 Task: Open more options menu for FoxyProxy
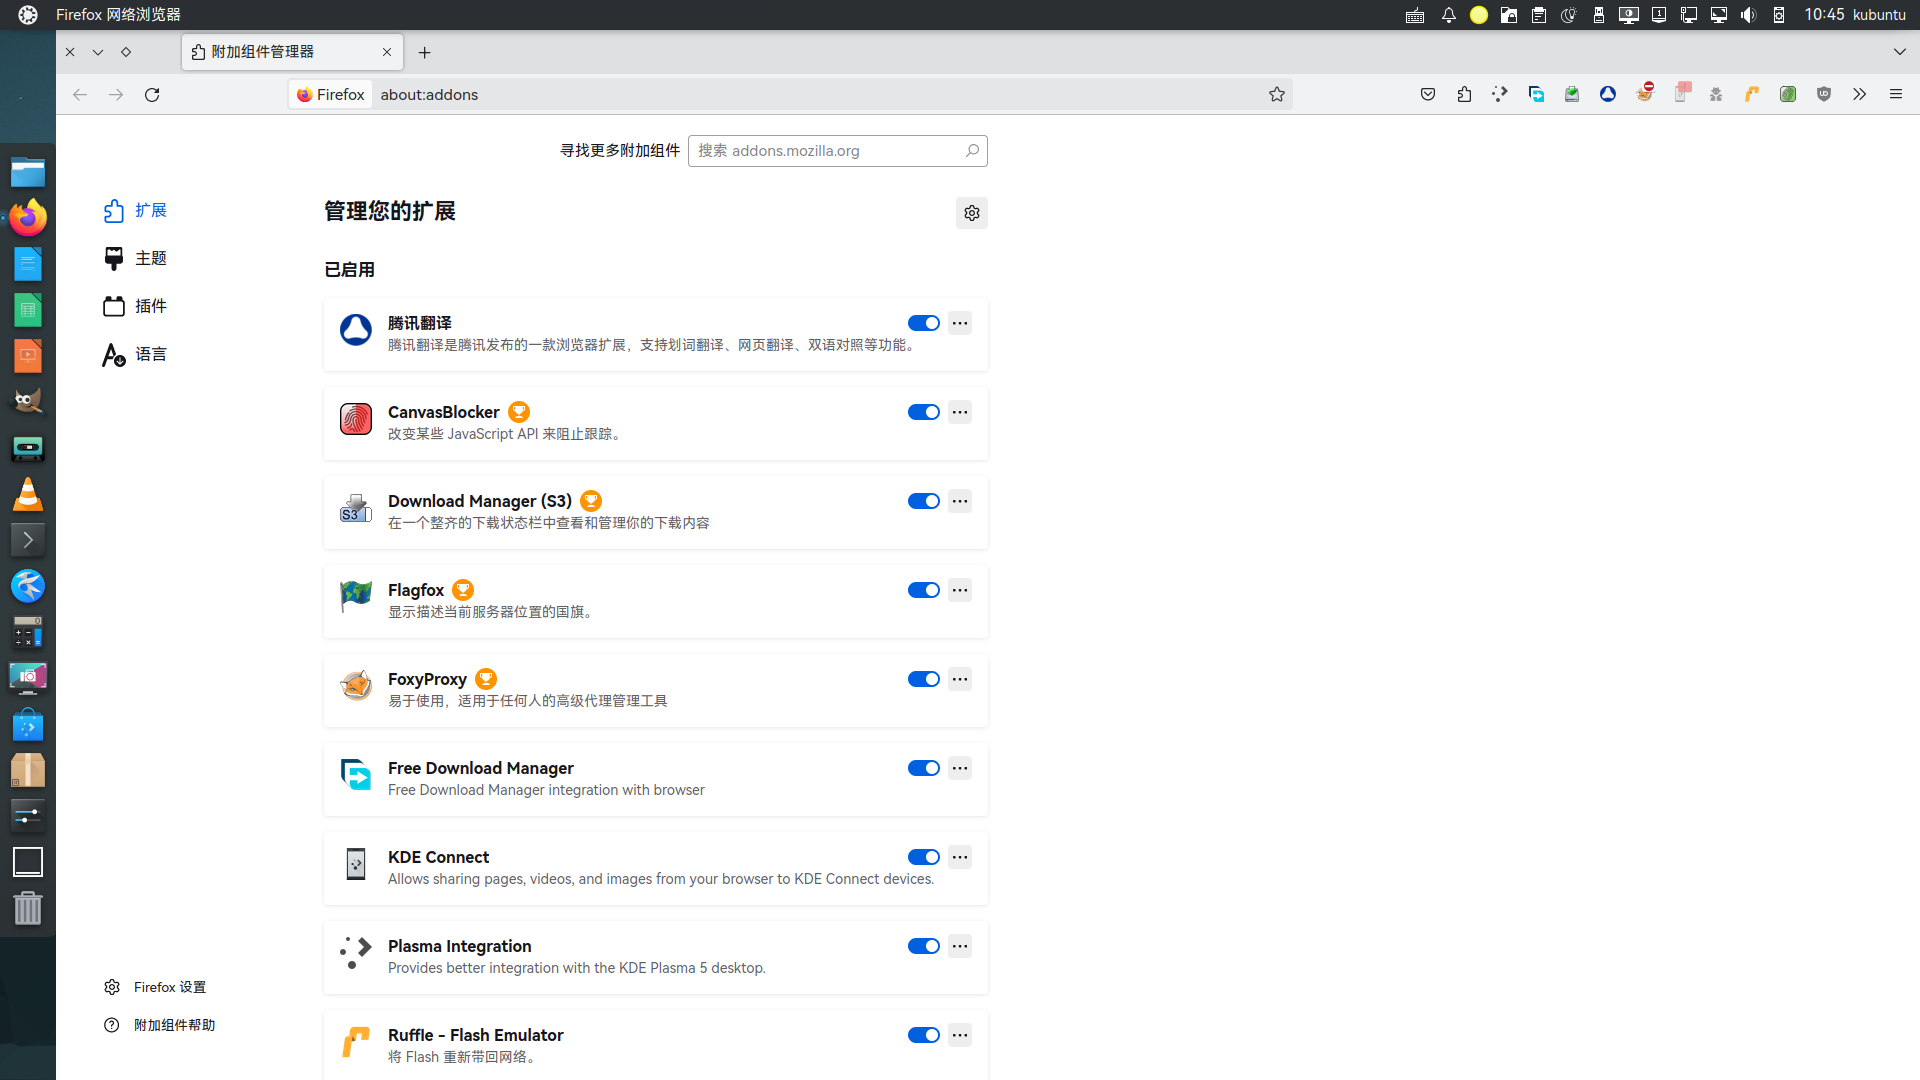click(960, 679)
